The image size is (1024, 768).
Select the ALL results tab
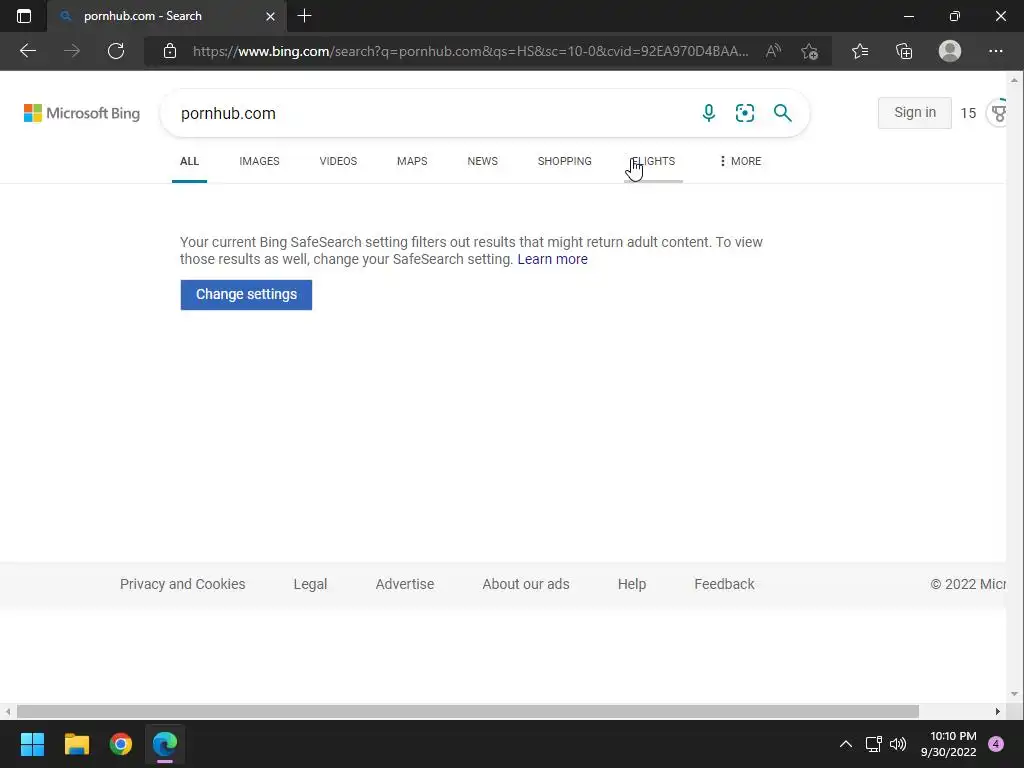point(189,161)
